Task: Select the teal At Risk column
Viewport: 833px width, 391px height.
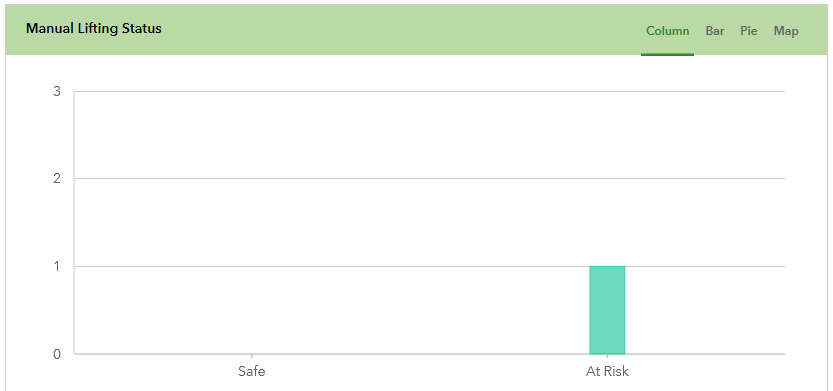Action: coord(607,310)
